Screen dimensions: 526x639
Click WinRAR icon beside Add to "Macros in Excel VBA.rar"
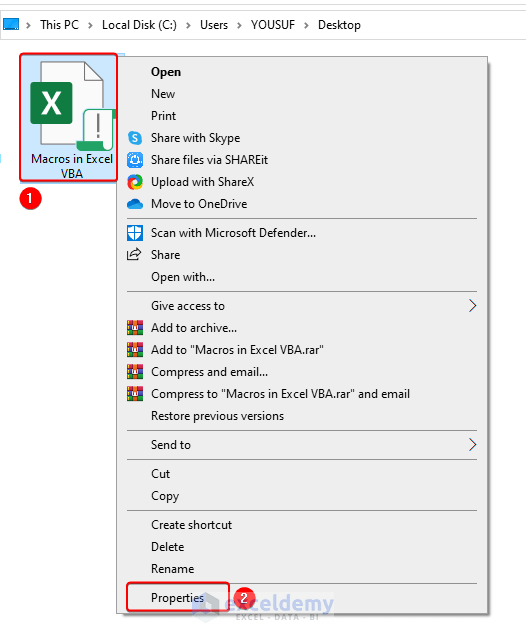click(x=135, y=350)
